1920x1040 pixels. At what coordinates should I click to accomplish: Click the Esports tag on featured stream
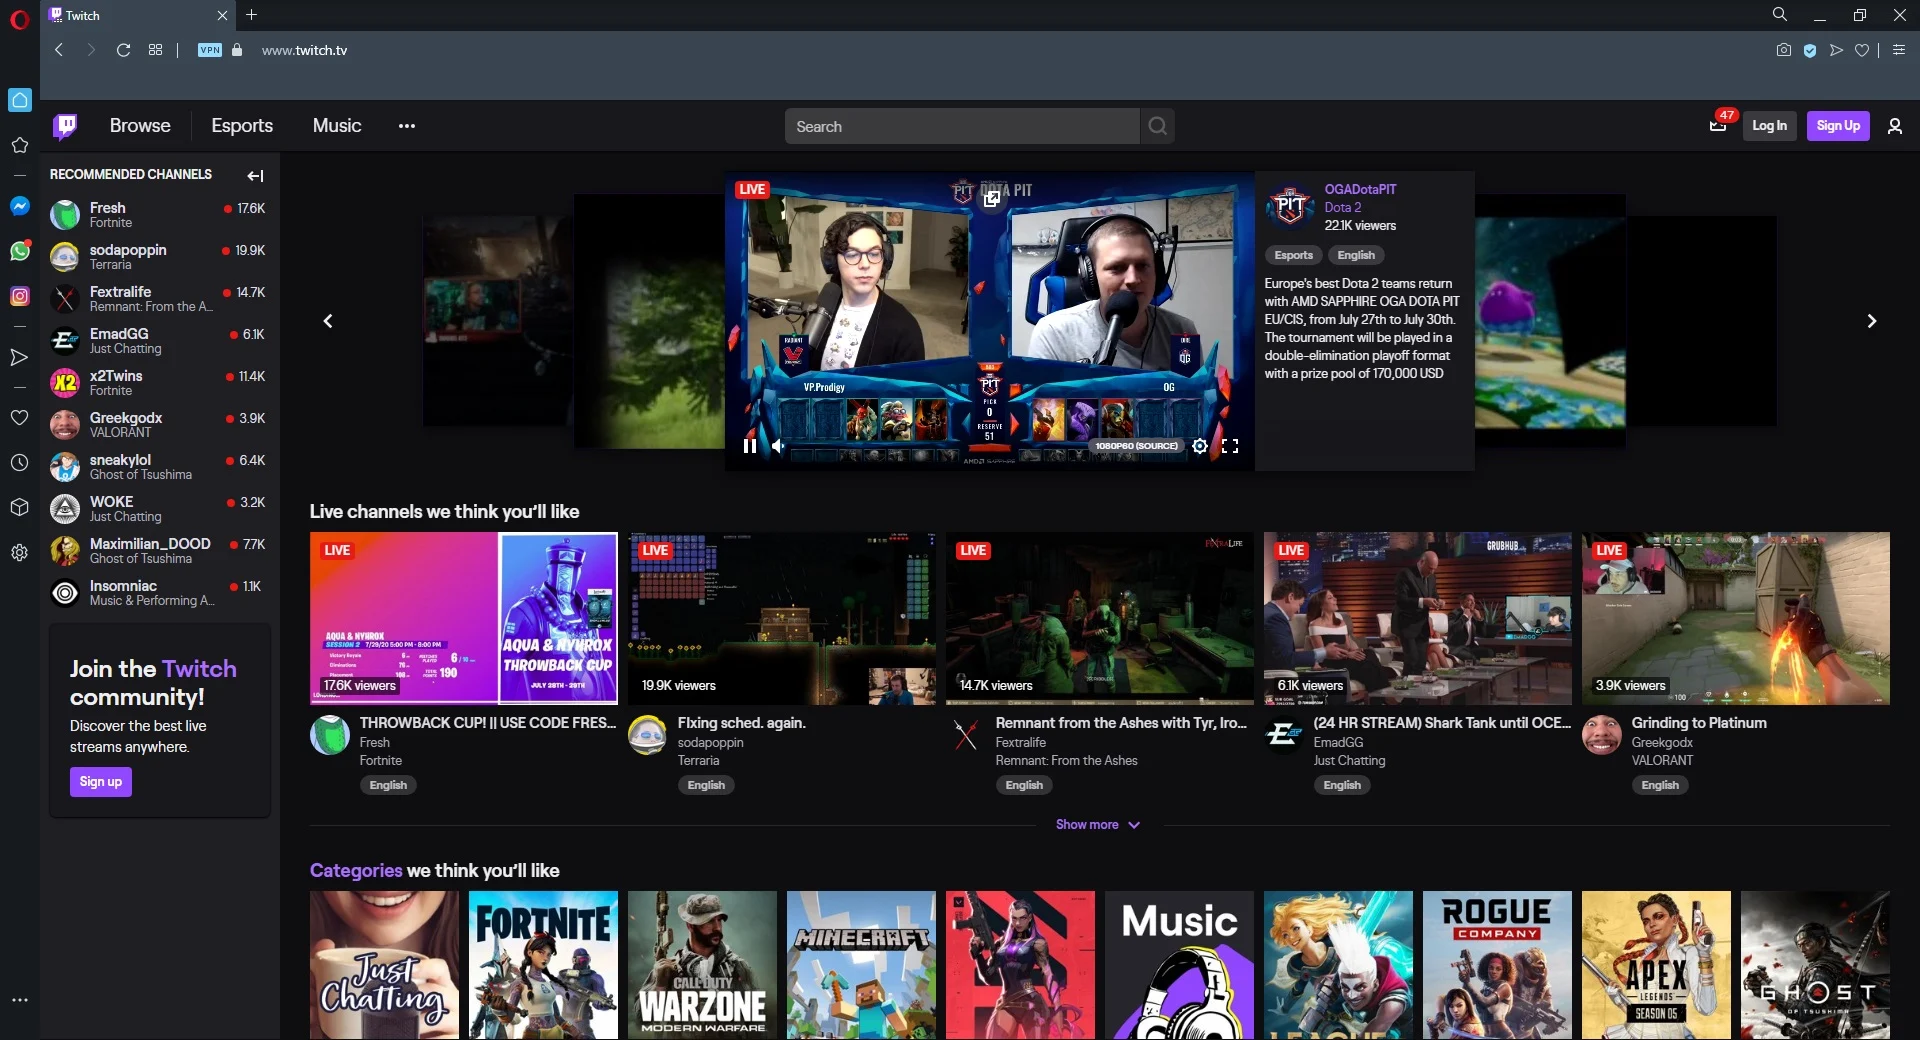(1293, 255)
